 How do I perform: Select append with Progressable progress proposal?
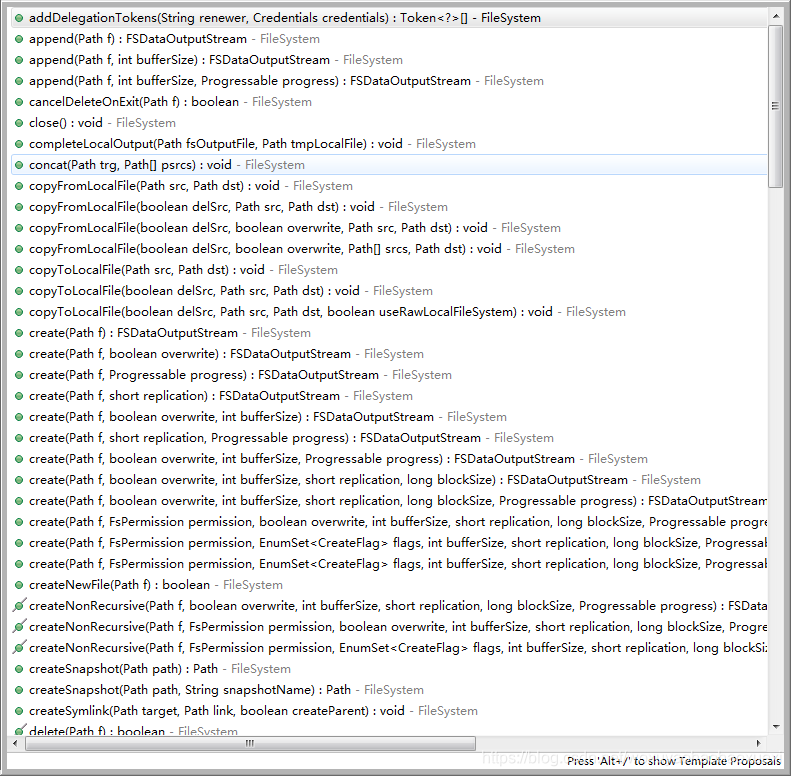(388, 81)
